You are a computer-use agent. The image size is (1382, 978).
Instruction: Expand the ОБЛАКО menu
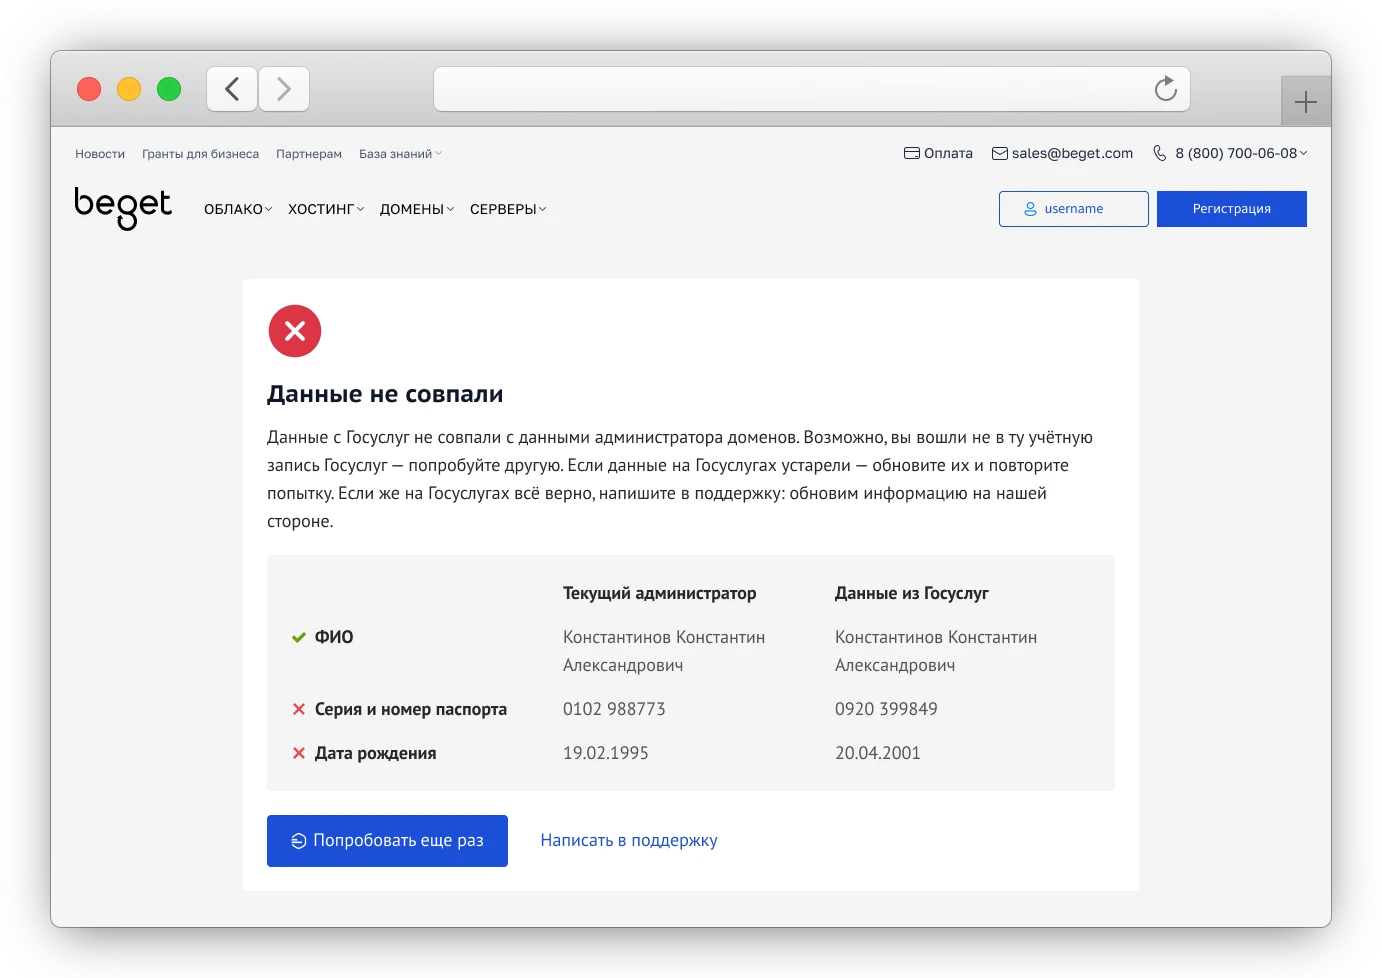(238, 209)
